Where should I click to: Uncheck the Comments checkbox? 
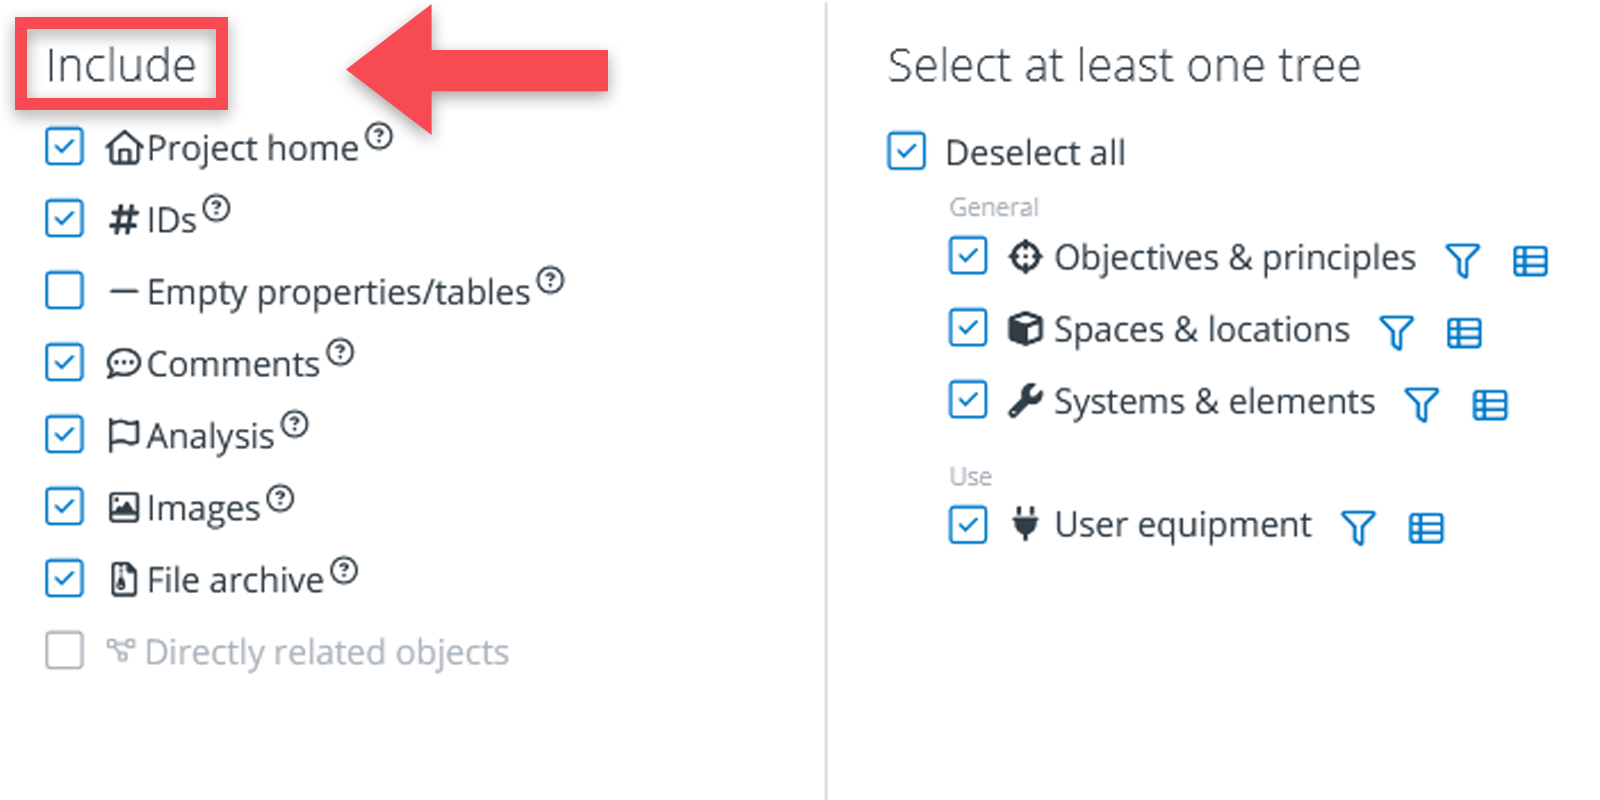point(65,363)
